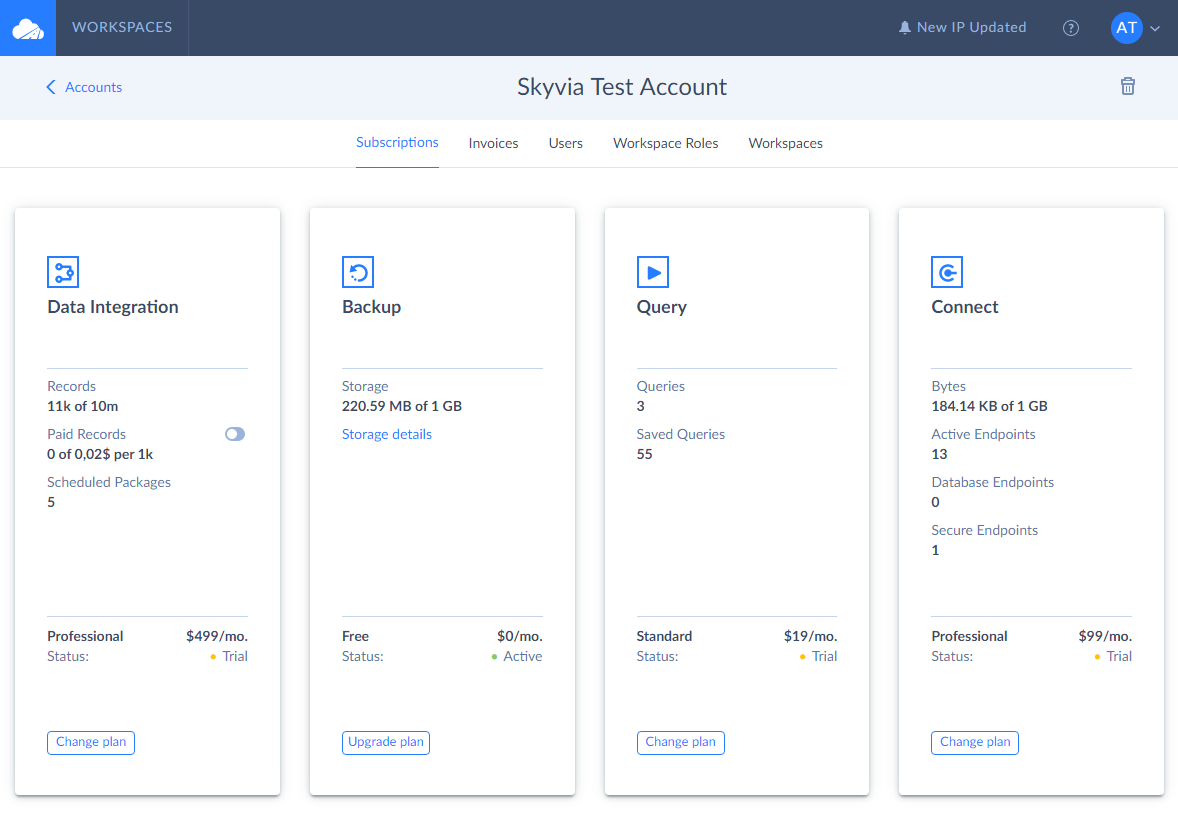Click Upgrade plan for Backup

tap(386, 742)
